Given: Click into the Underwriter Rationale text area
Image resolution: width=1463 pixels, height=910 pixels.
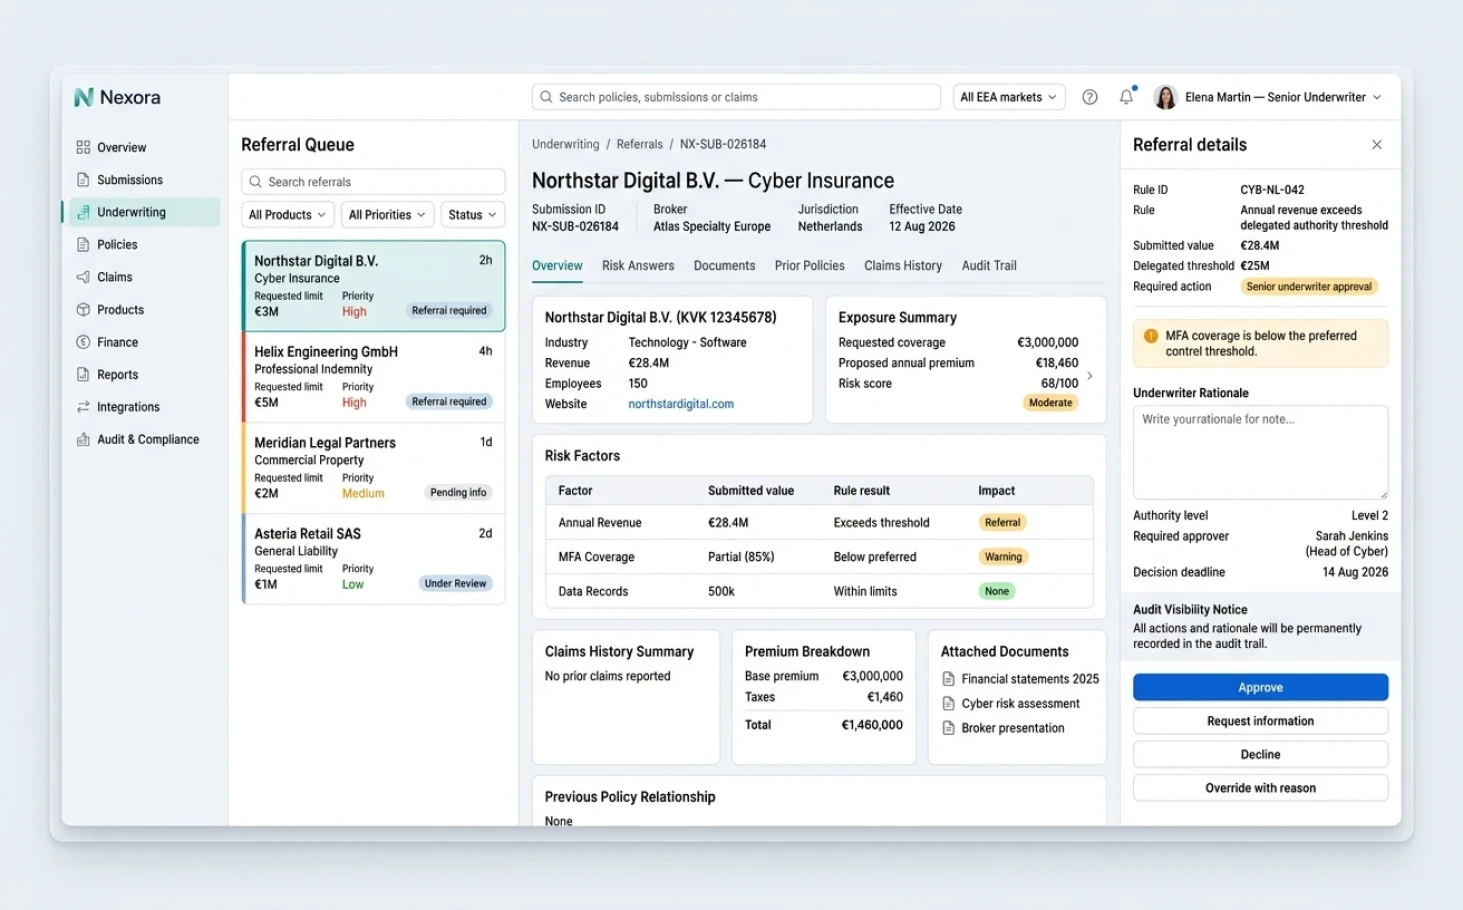Looking at the screenshot, I should (1260, 452).
